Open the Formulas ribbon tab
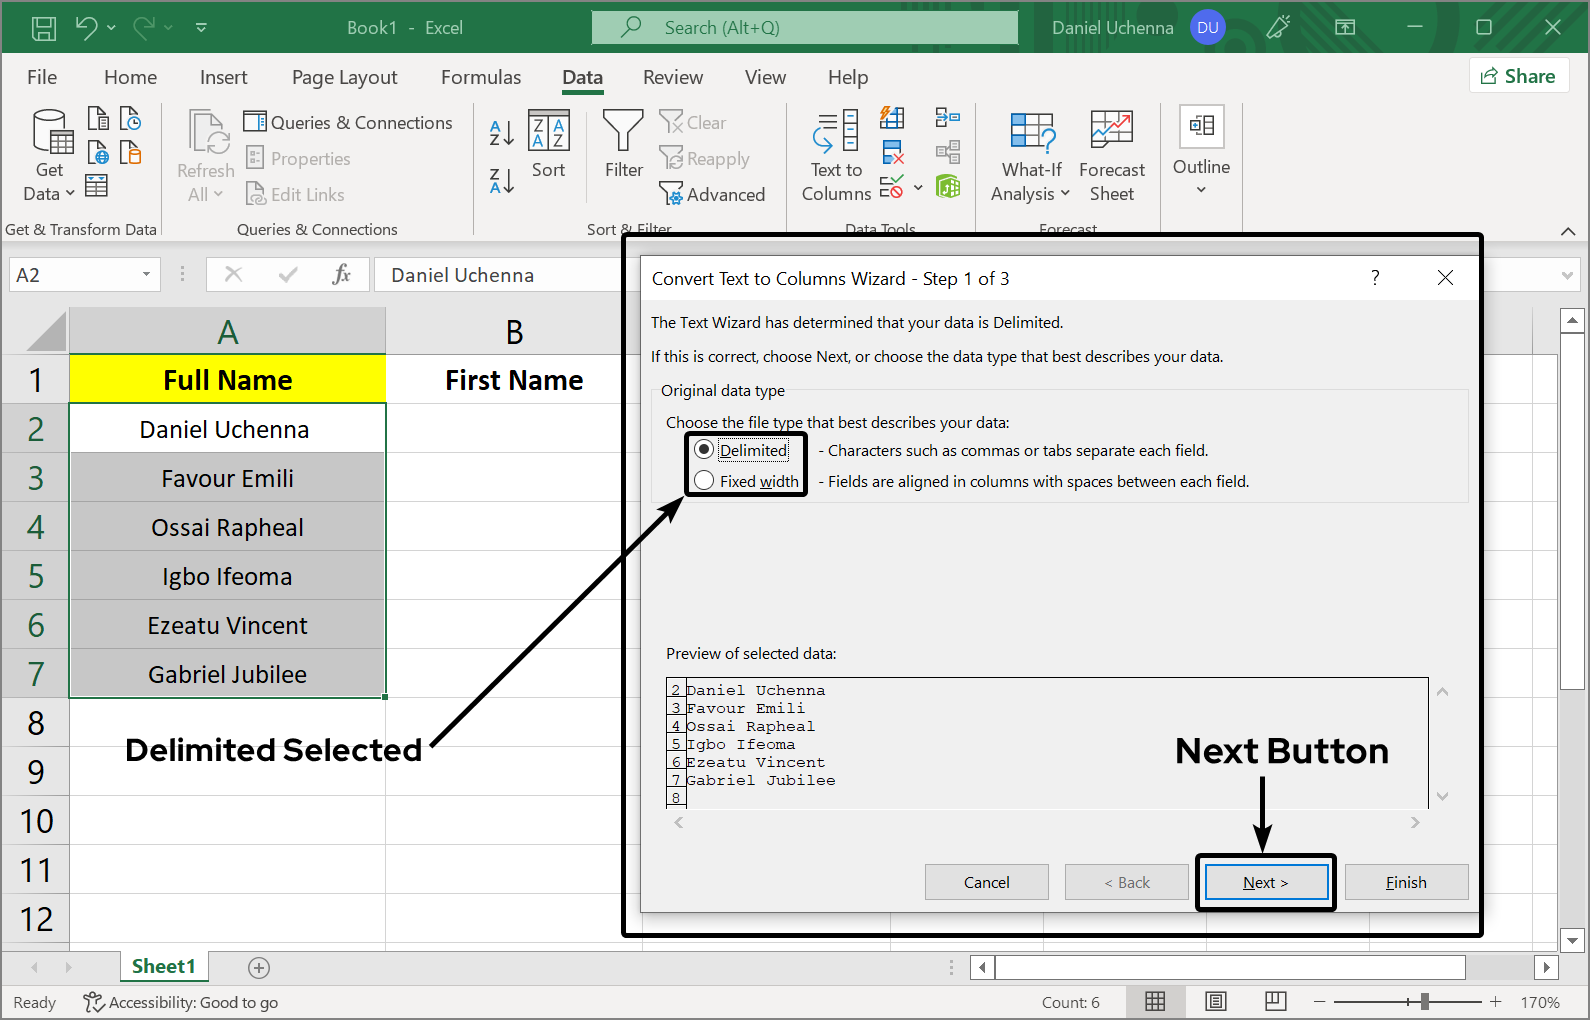Screen dimensions: 1590x1020 [481, 77]
